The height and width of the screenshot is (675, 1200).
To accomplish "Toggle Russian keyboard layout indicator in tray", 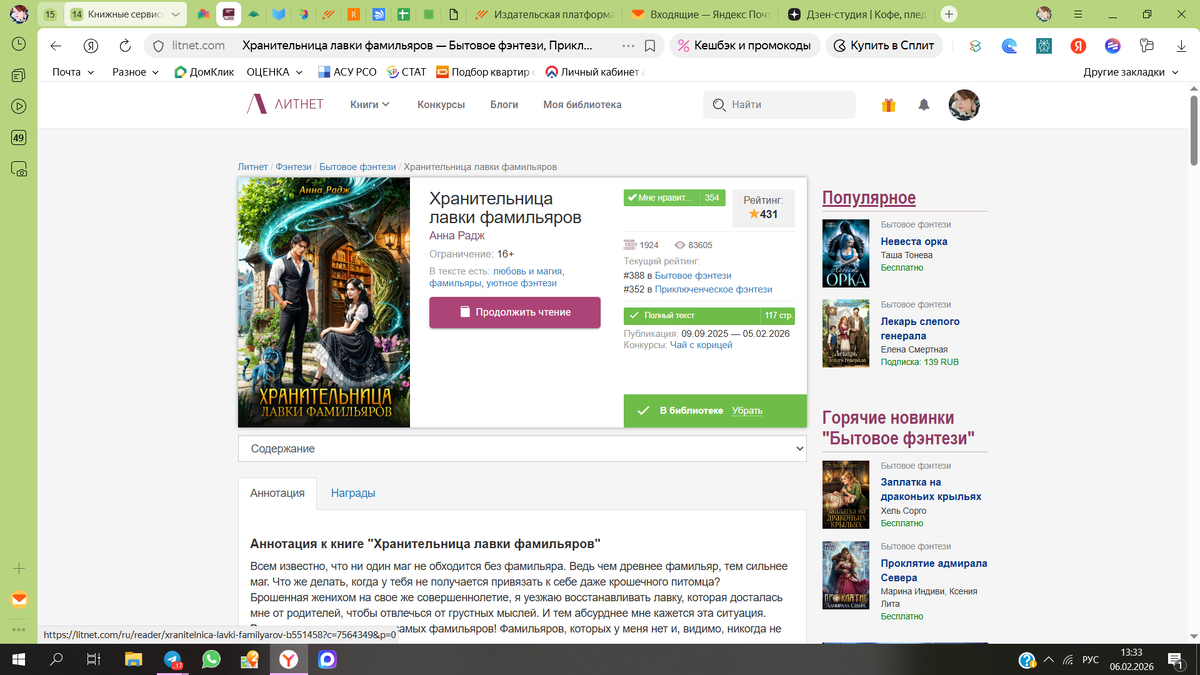I will click(x=1090, y=660).
